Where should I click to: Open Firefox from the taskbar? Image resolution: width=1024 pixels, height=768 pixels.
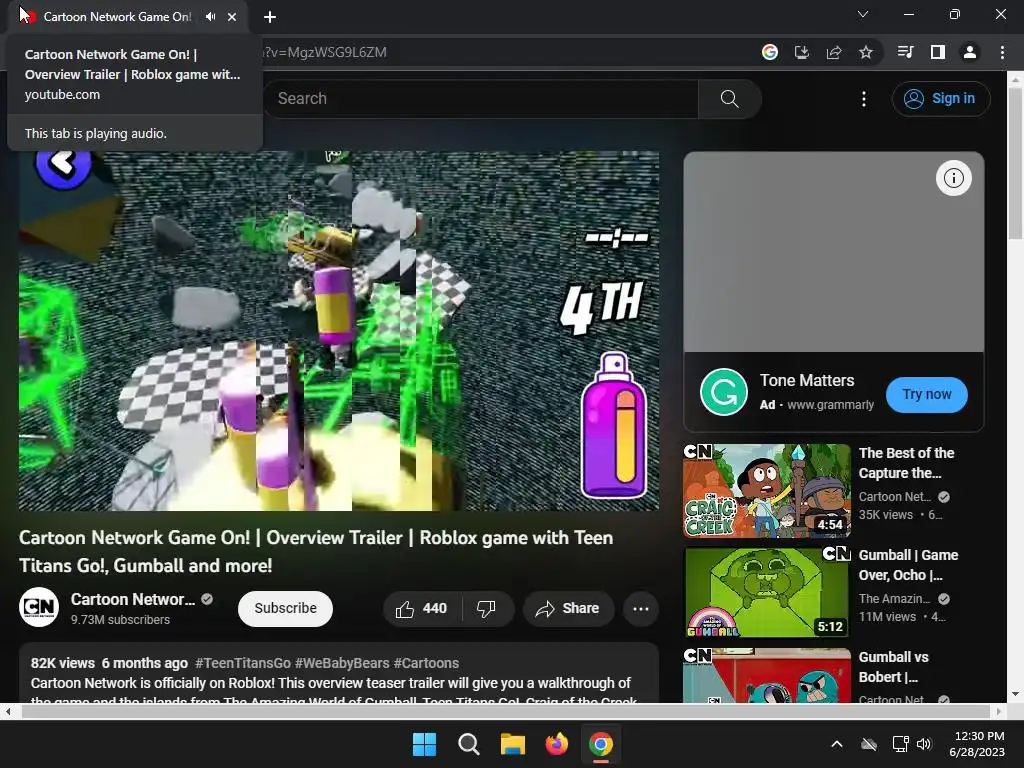click(556, 744)
